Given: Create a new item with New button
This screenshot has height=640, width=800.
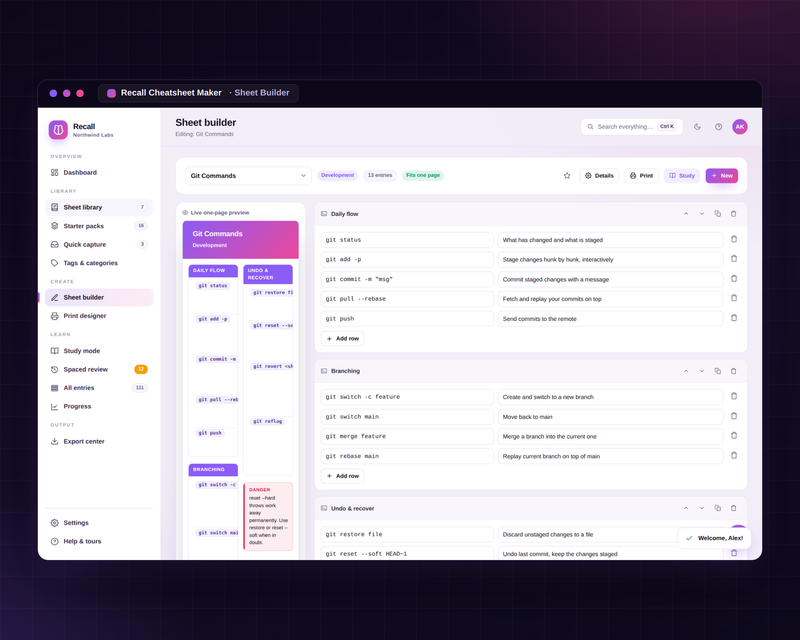Looking at the screenshot, I should click(x=722, y=176).
